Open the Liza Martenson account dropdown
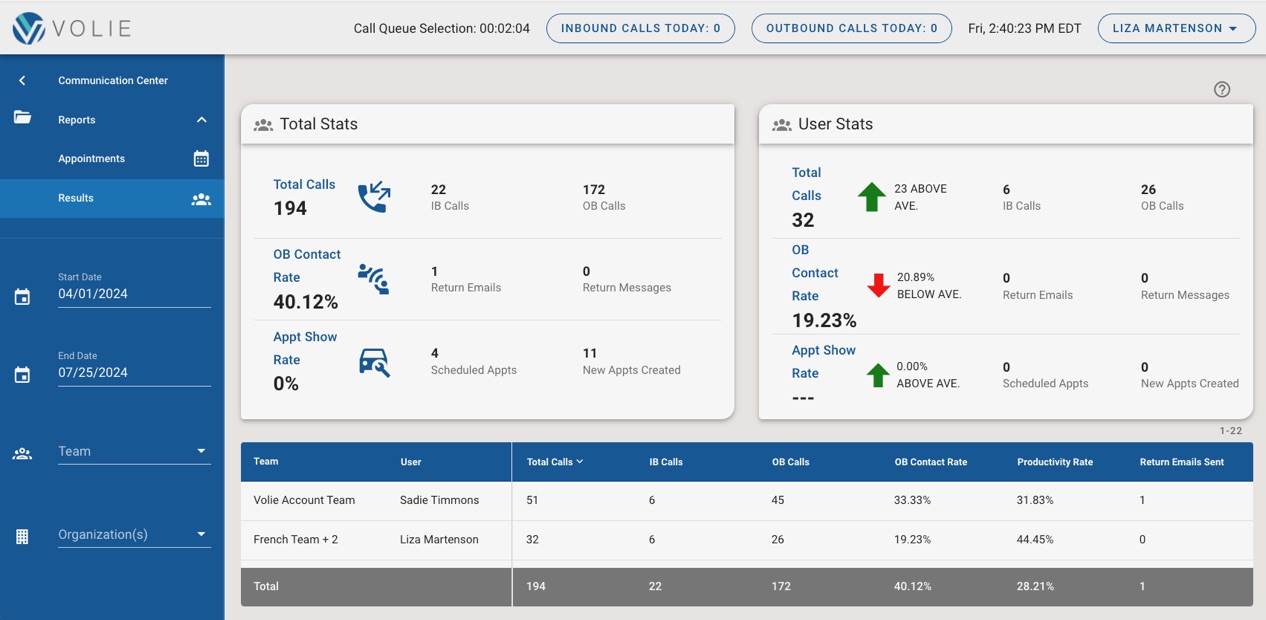Screen dimensions: 1266x620 tap(1176, 28)
